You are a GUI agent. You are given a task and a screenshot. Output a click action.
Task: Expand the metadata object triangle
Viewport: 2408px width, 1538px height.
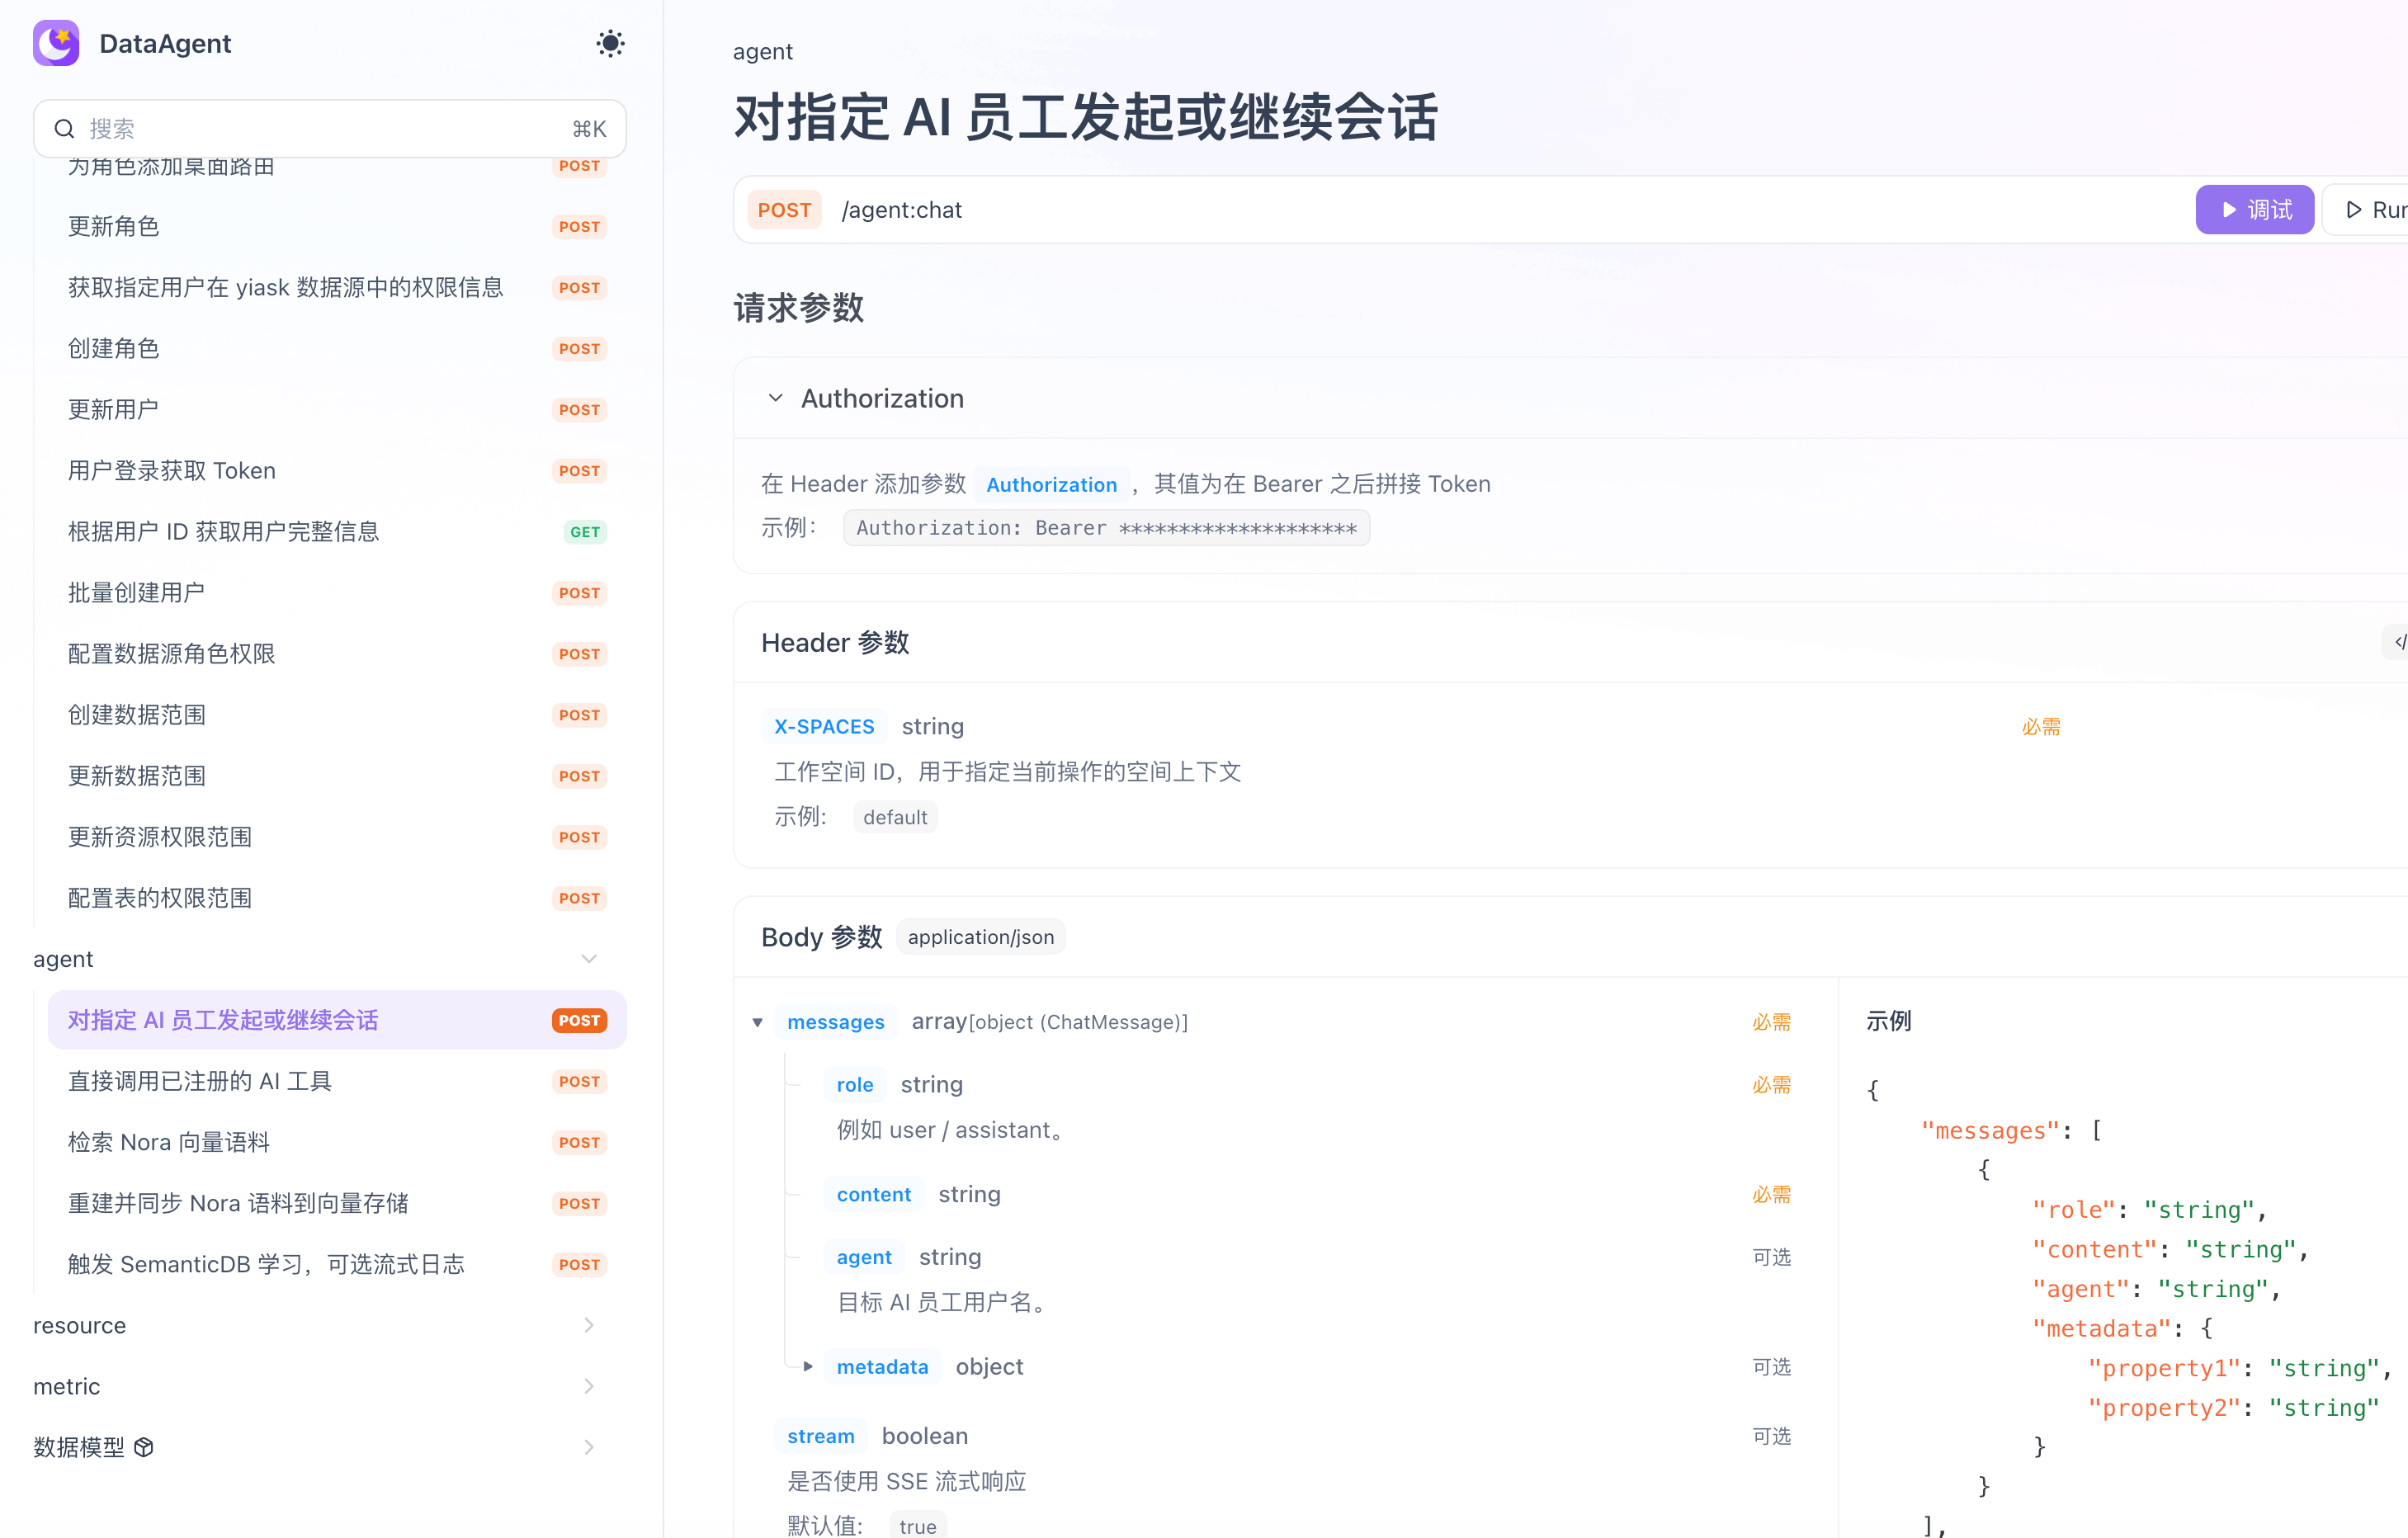[x=808, y=1366]
